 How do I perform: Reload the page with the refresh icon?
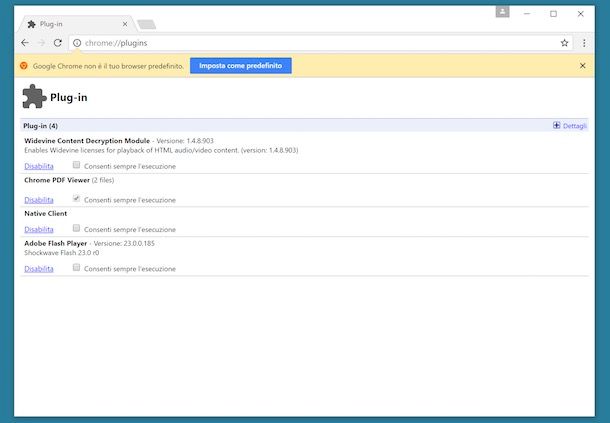58,43
